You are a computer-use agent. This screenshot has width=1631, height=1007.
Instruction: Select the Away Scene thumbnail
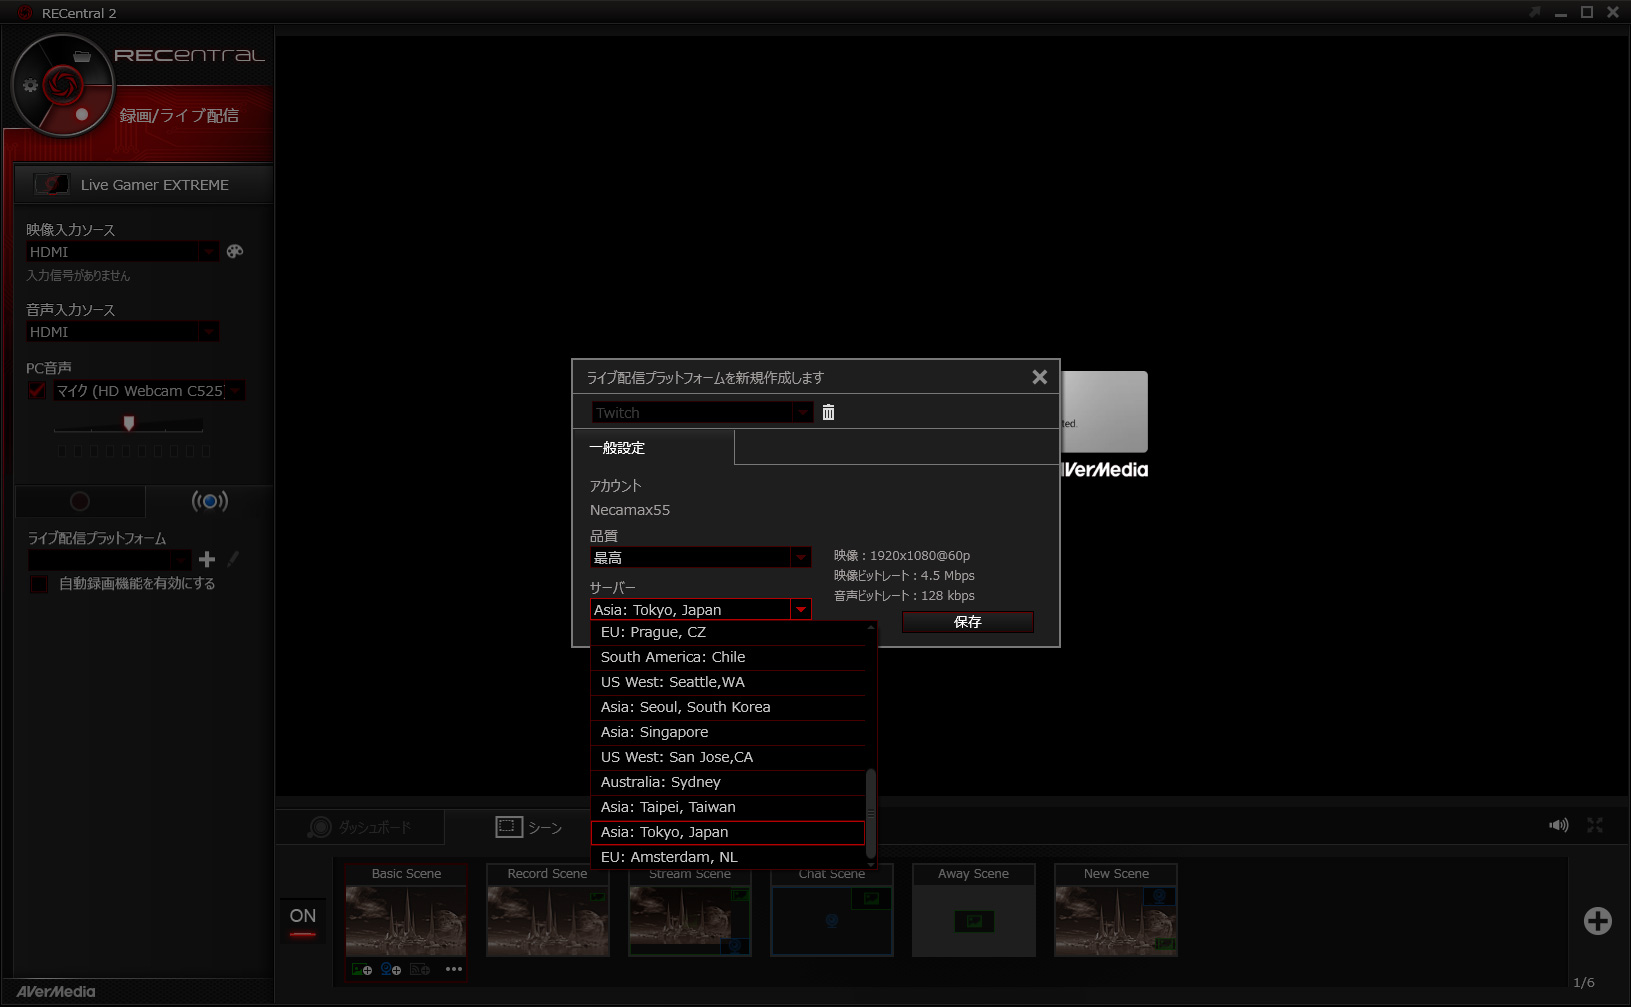[x=974, y=910]
